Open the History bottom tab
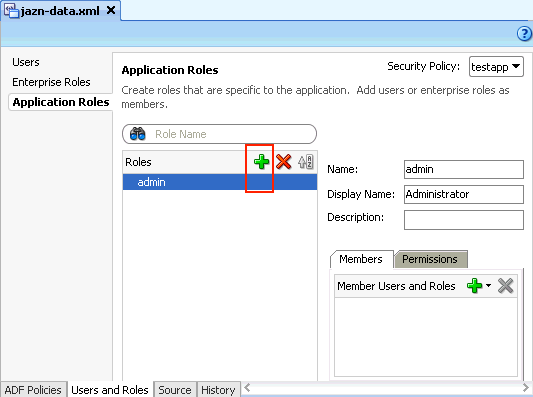The width and height of the screenshot is (533, 397). point(218,390)
